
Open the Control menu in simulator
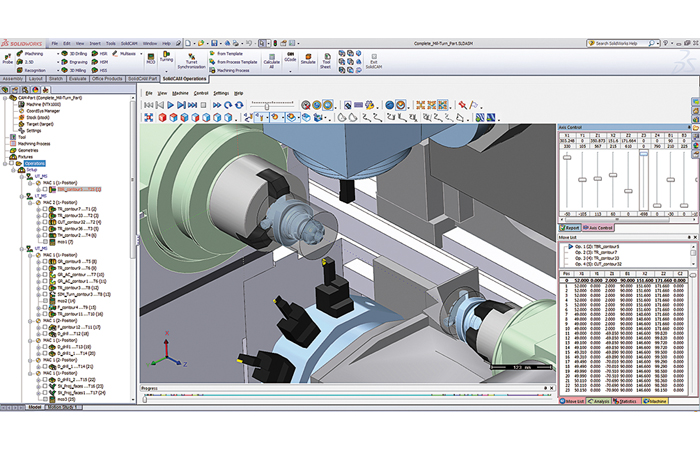[201, 93]
